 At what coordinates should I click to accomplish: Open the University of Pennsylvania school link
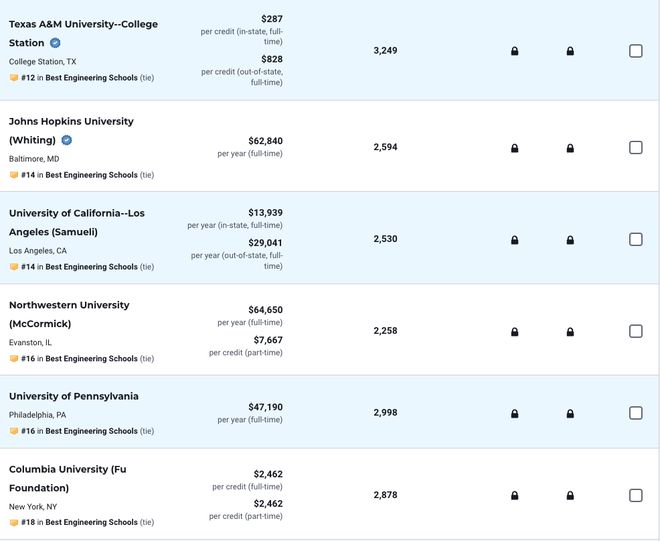[74, 397]
